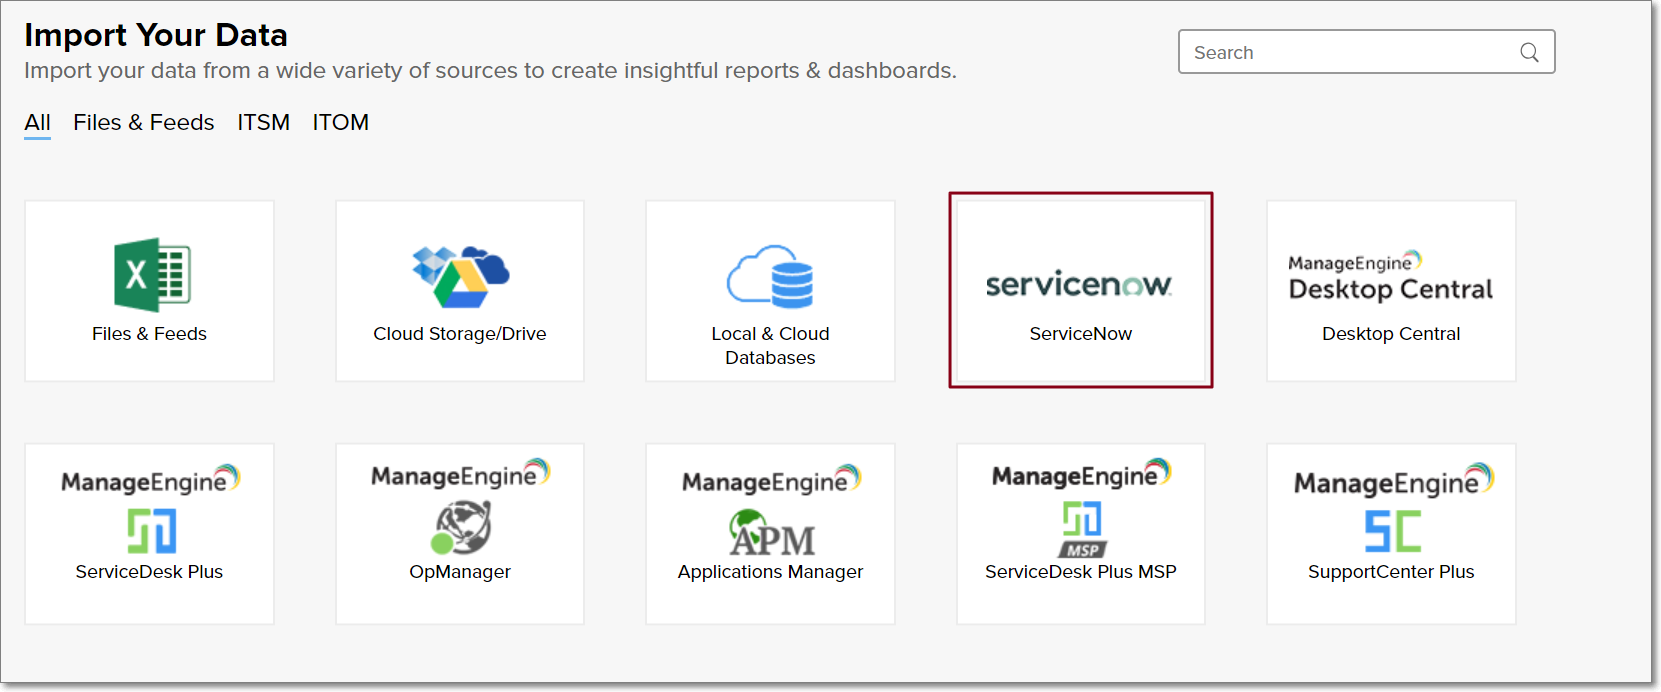Click the 'SupportCenter Plus' label
Screen dimensions: 1661x692
[1391, 572]
